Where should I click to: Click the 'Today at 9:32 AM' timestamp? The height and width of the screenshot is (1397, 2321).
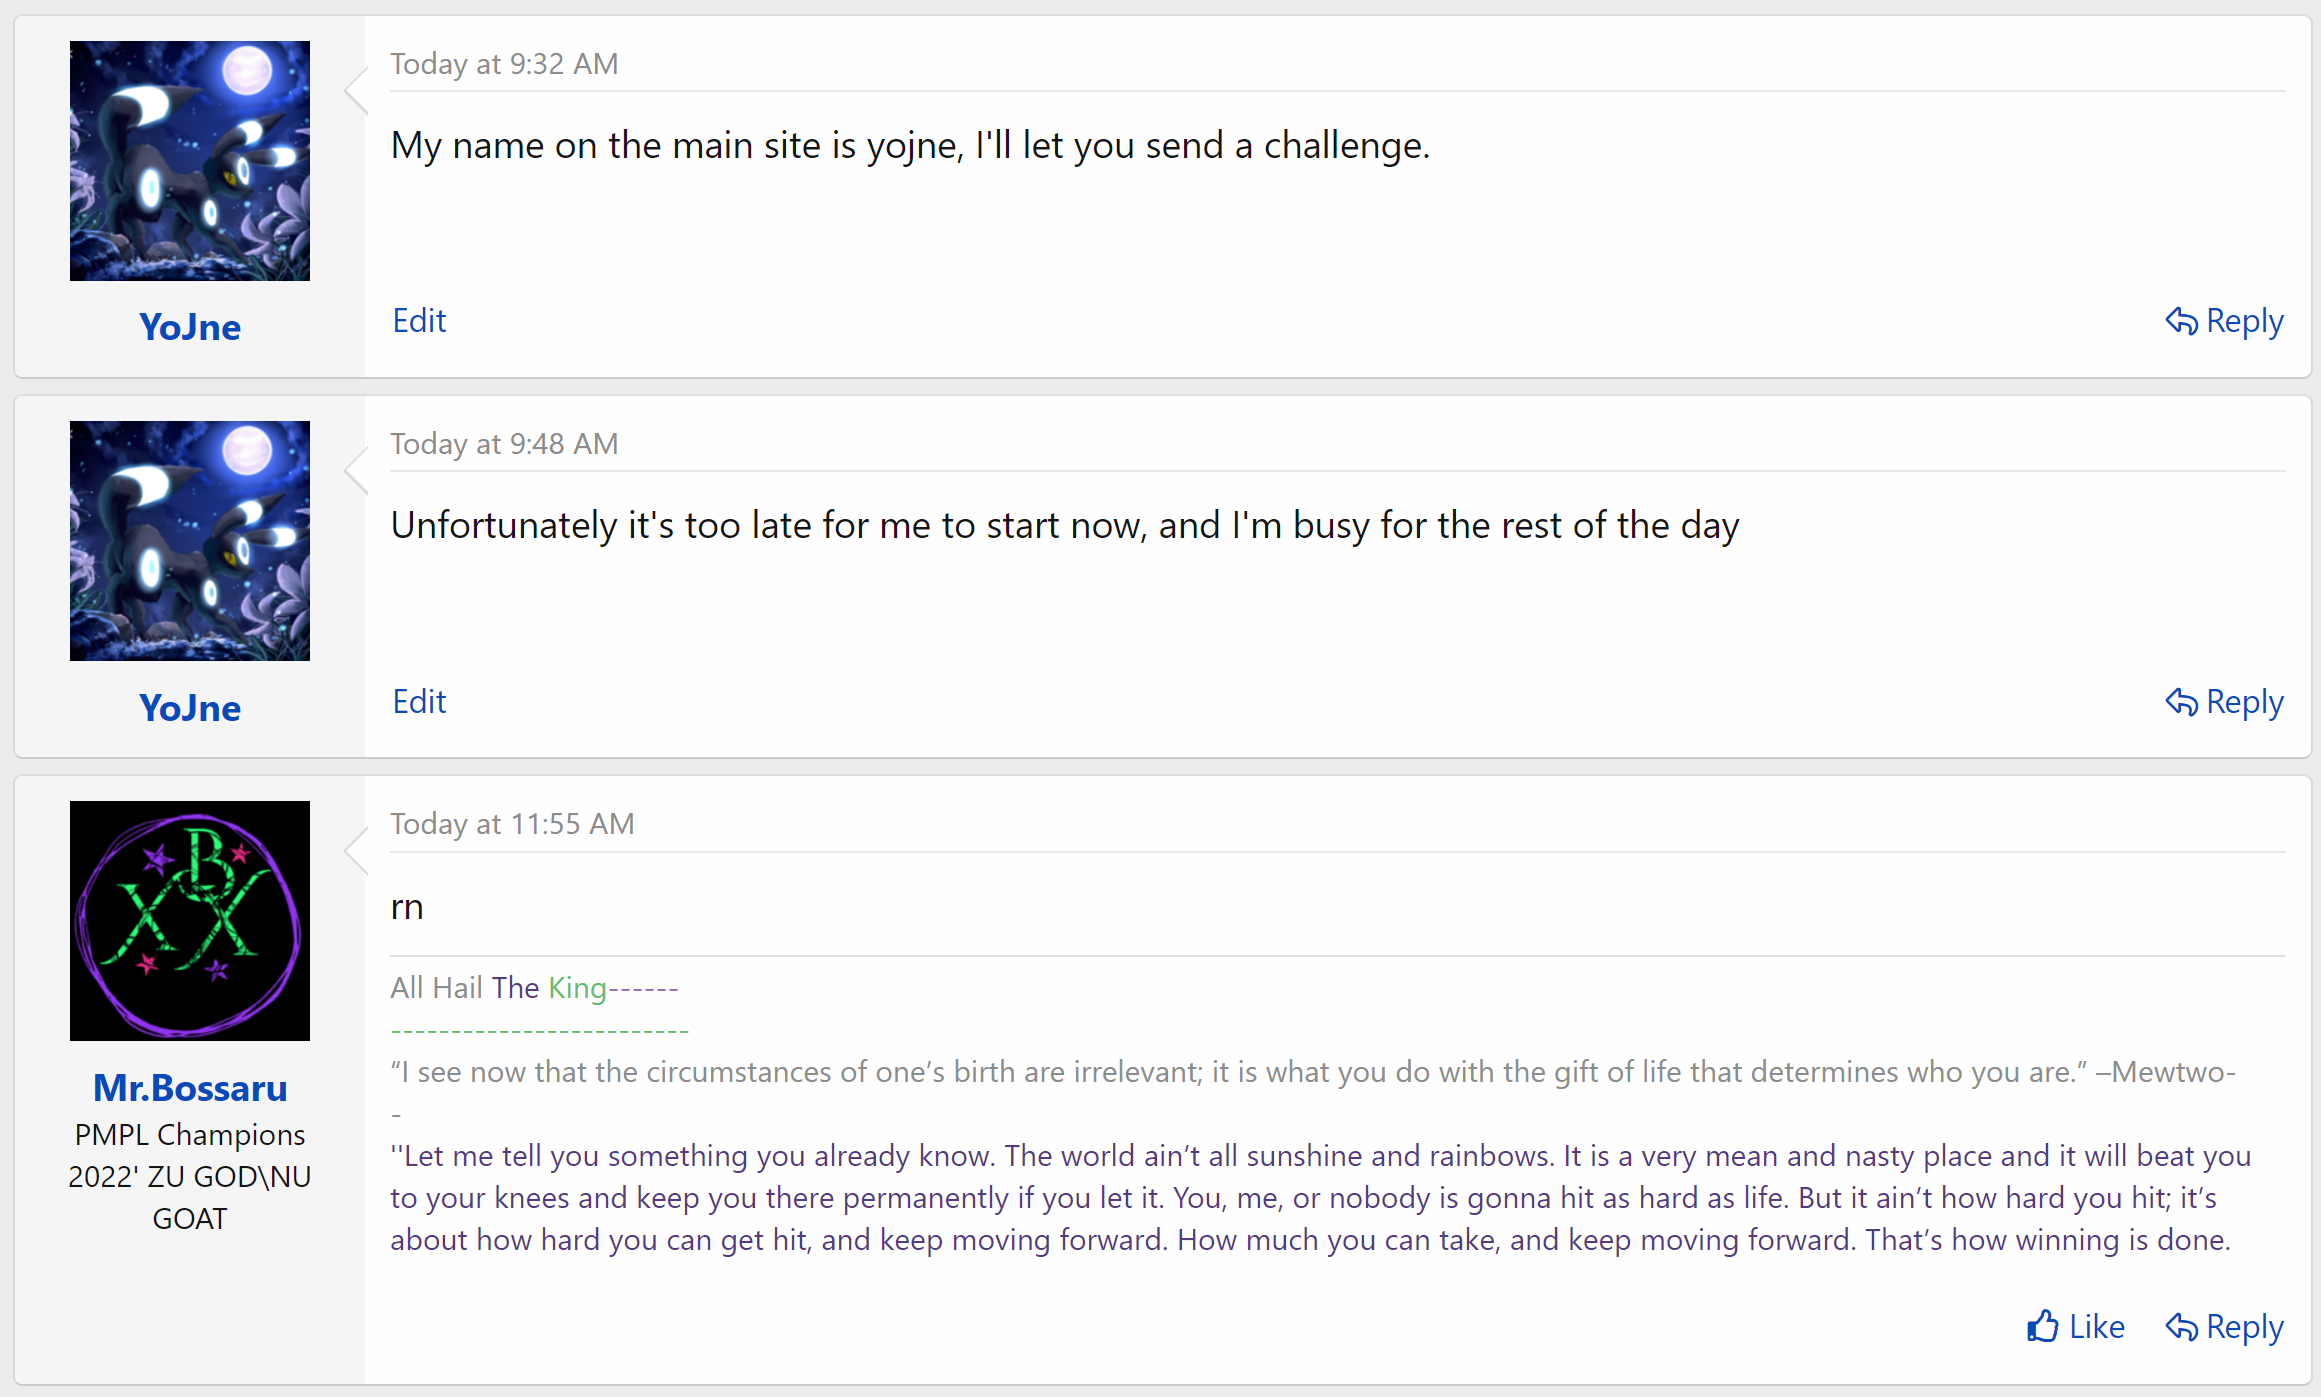pos(504,64)
